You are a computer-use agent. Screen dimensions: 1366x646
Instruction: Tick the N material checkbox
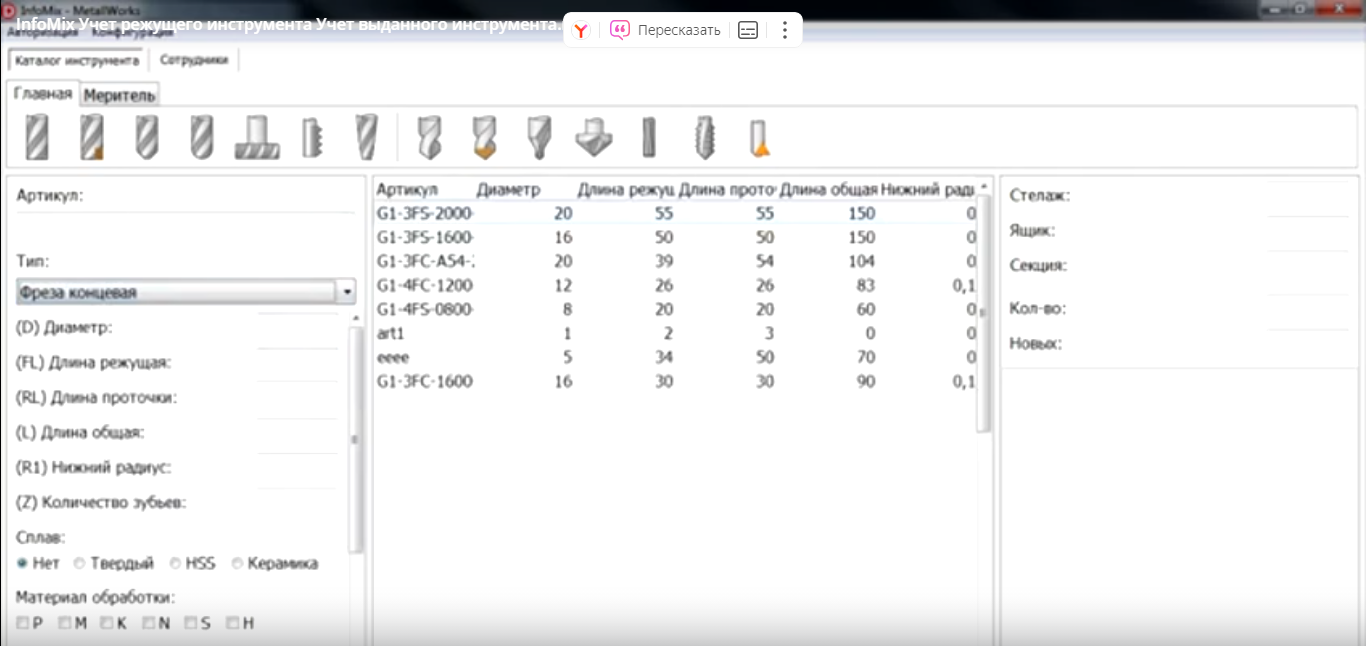(149, 623)
